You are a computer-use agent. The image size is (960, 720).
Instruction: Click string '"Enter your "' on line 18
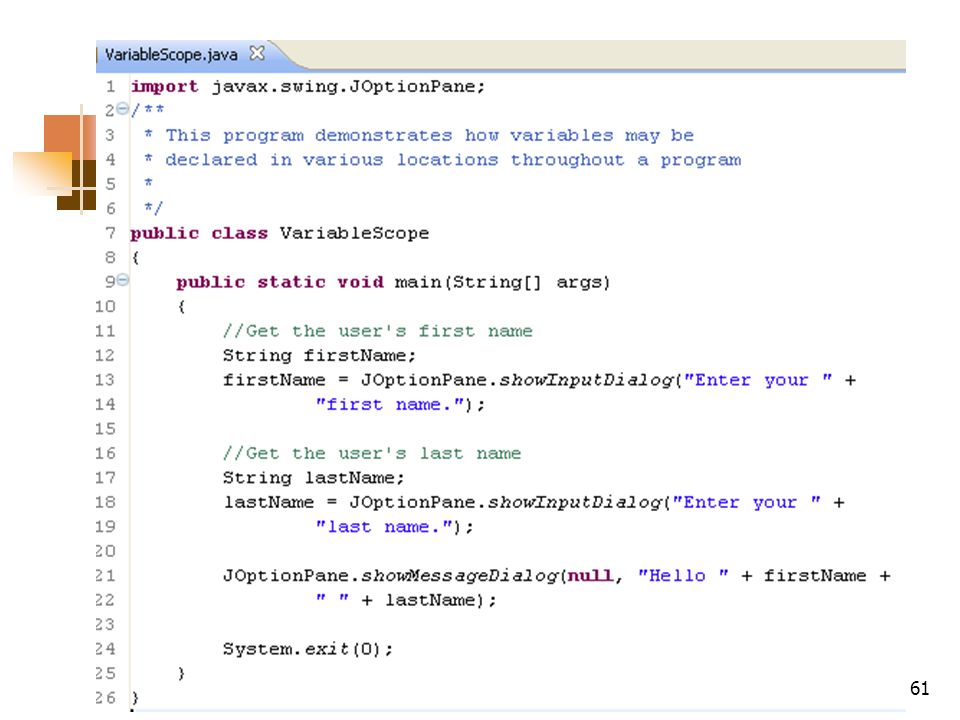(747, 503)
